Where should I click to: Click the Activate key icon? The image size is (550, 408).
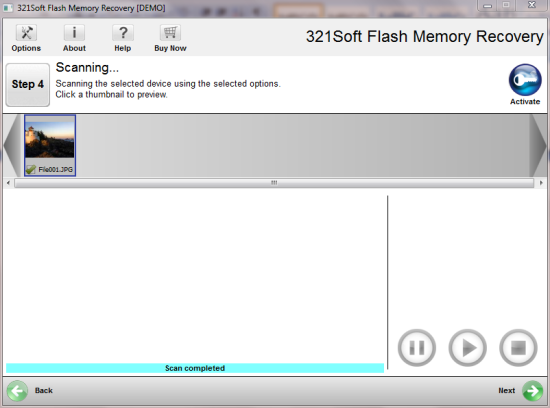[x=525, y=79]
